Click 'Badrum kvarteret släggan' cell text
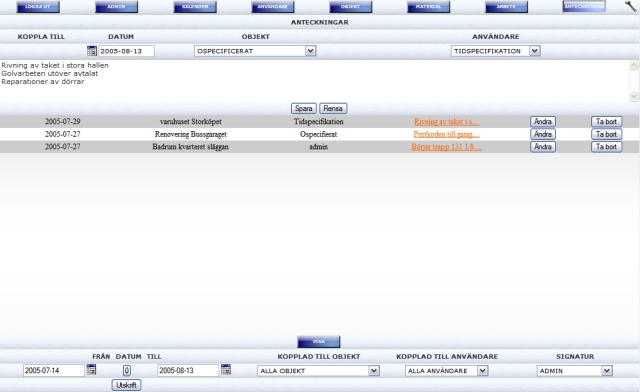Image resolution: width=640 pixels, height=392 pixels. 191,147
